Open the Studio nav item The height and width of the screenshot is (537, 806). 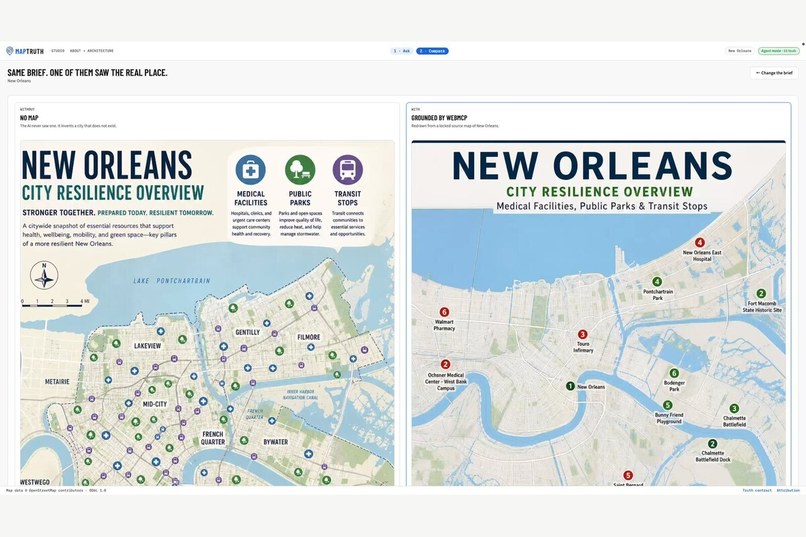pos(58,51)
